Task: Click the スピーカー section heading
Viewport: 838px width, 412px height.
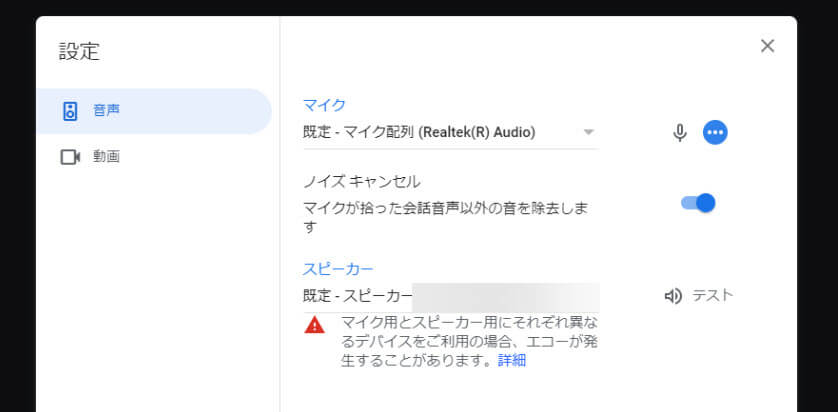Action: (x=338, y=269)
